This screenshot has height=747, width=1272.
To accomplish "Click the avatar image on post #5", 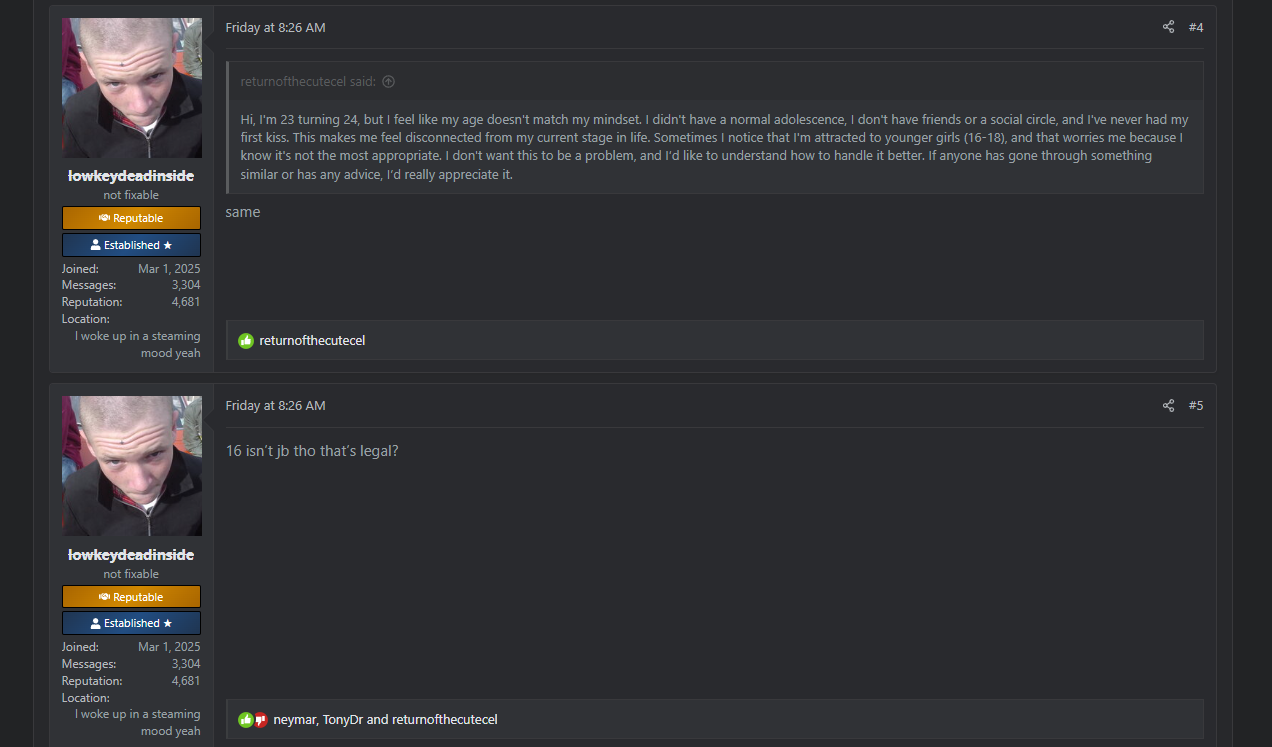I will click(x=132, y=466).
